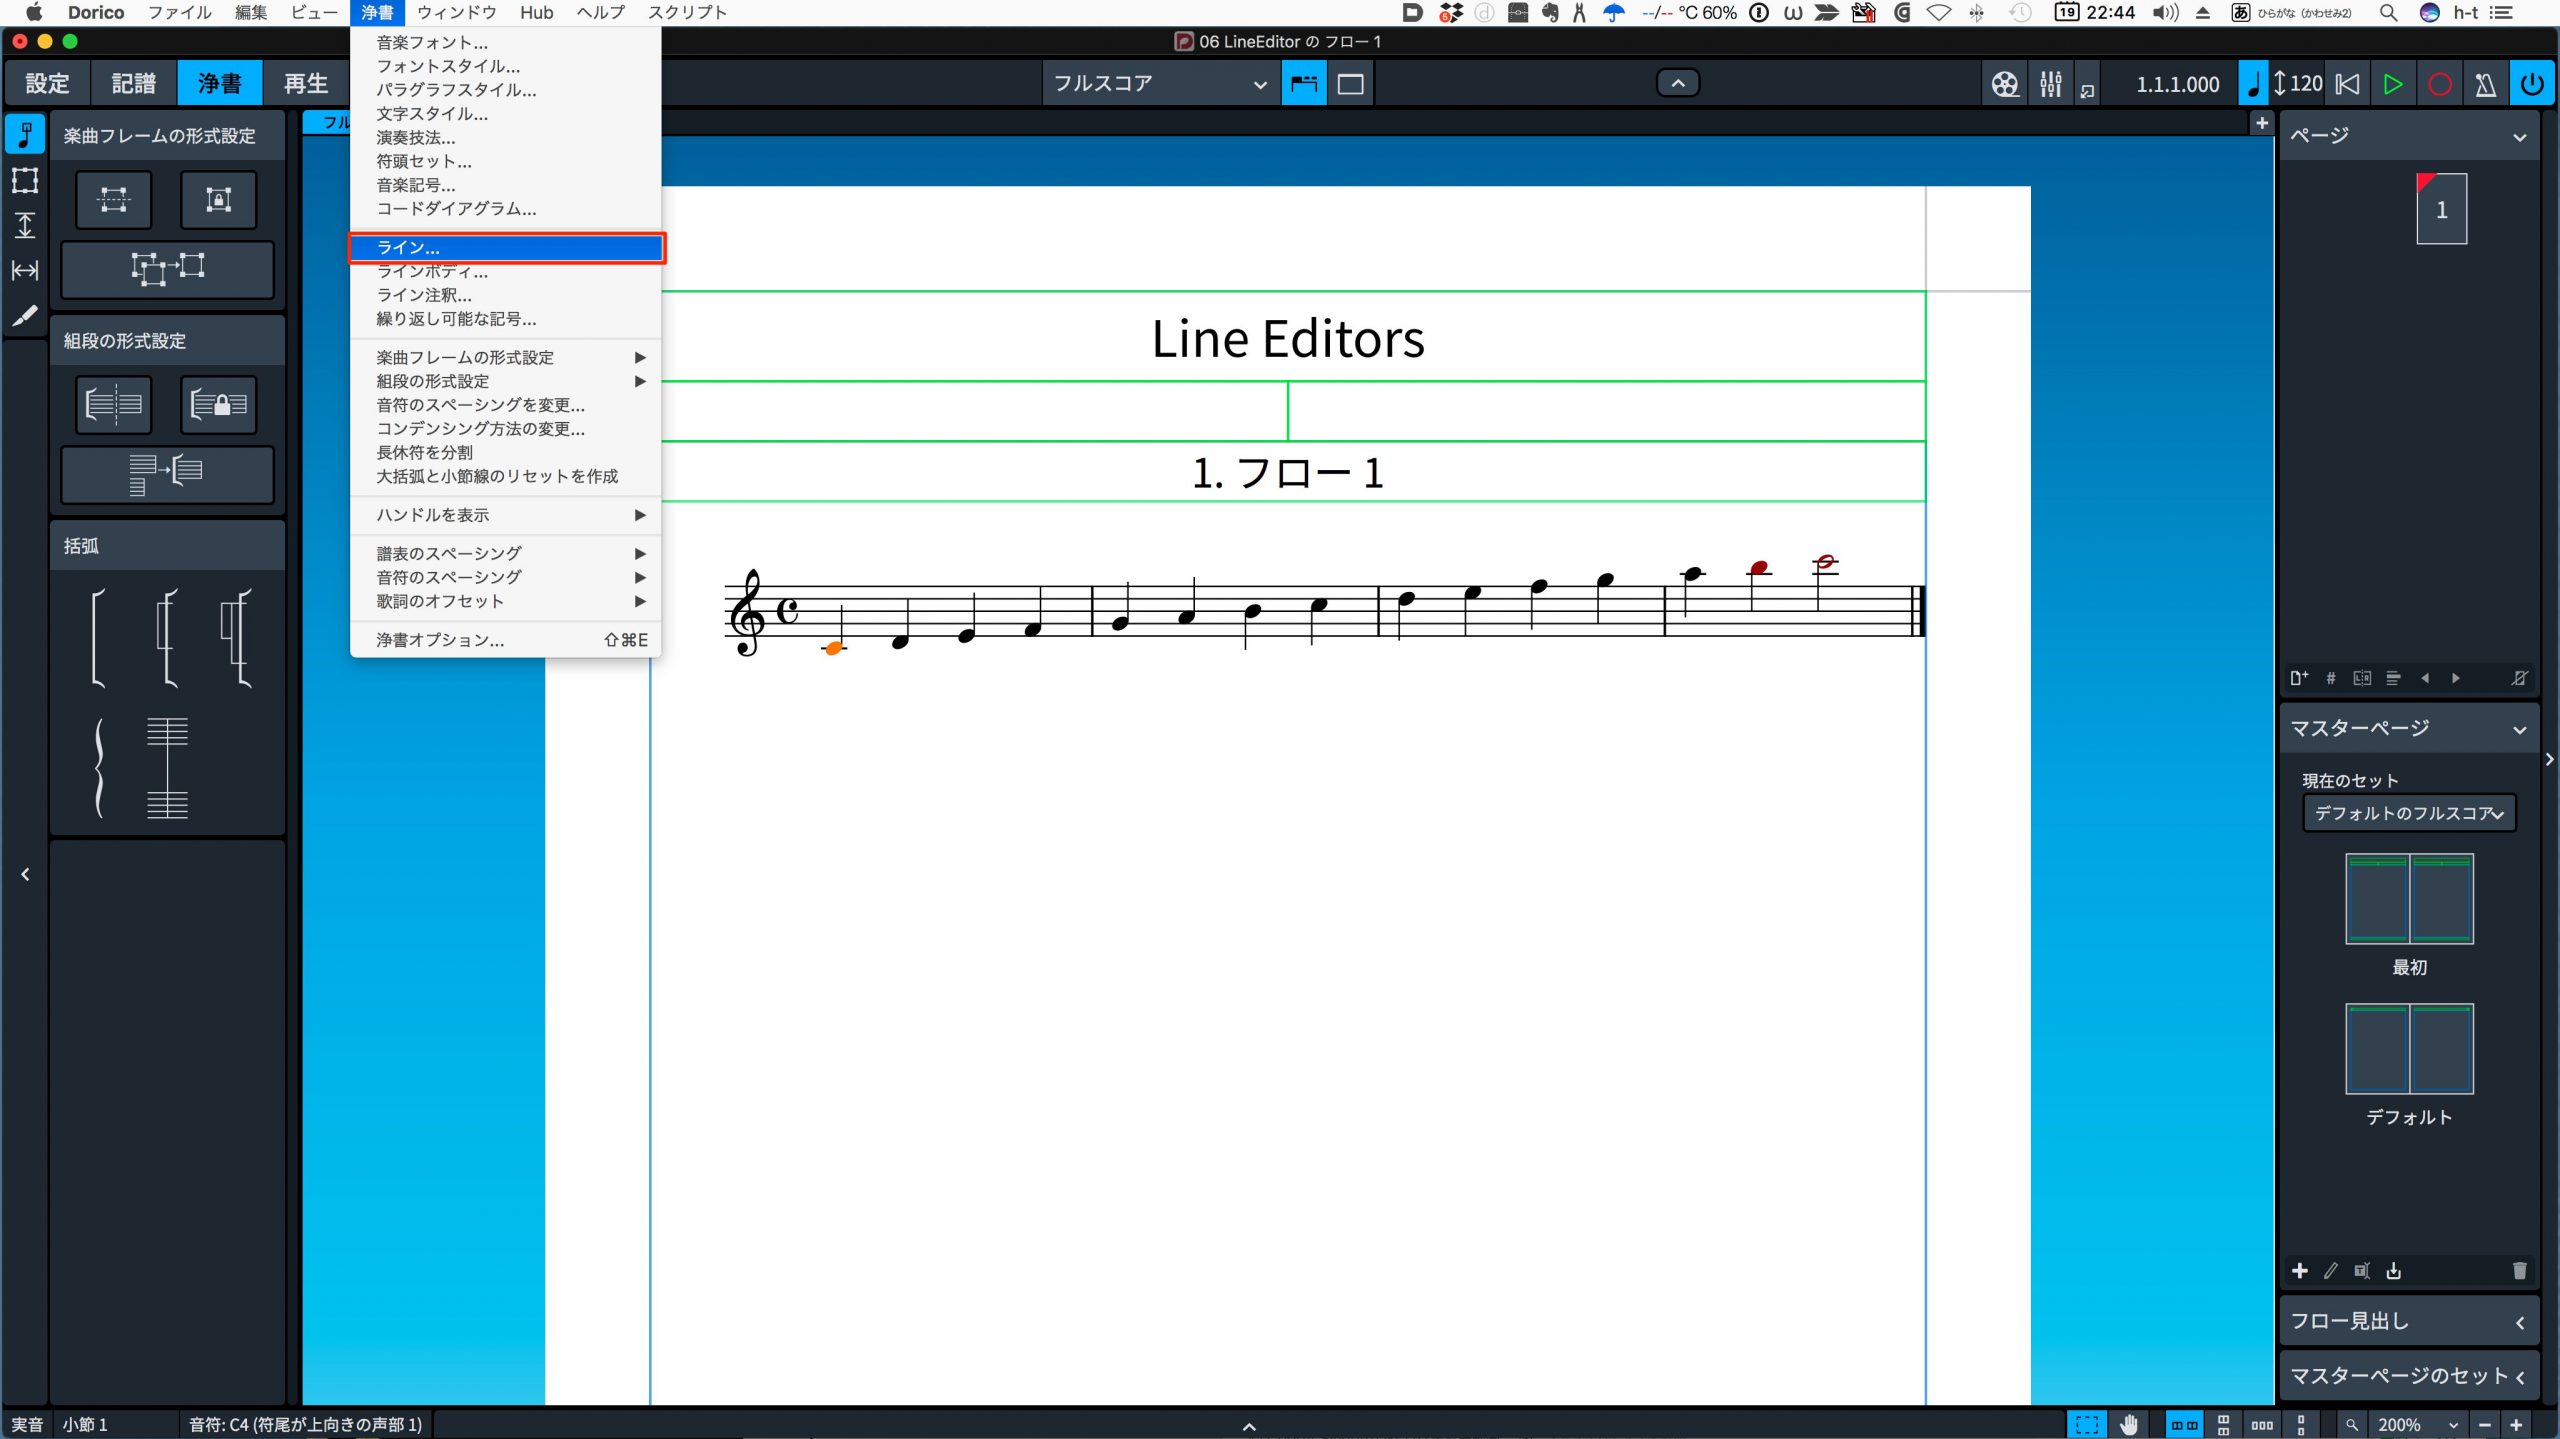This screenshot has height=1439, width=2560.
Task: Click the Make Into Frame button
Action: [114, 199]
